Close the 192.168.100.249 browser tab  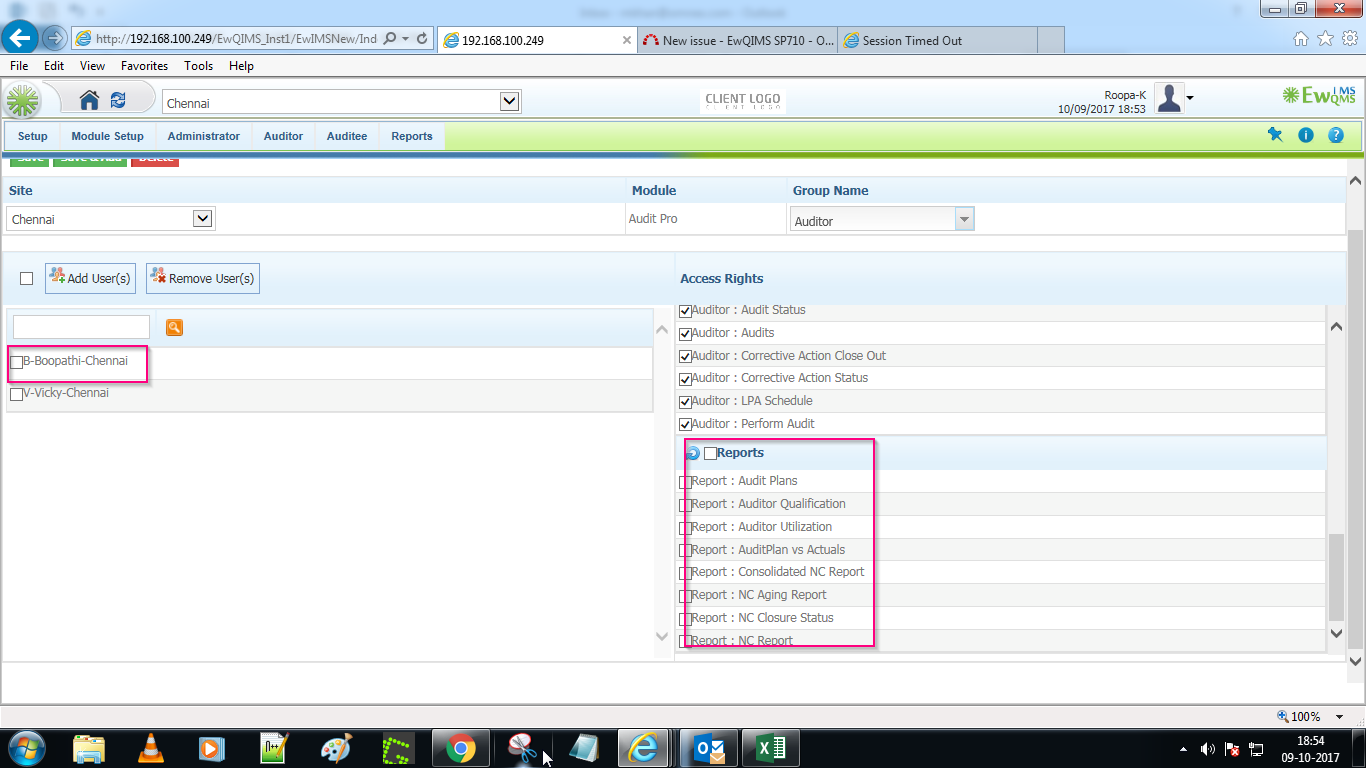[x=627, y=41]
